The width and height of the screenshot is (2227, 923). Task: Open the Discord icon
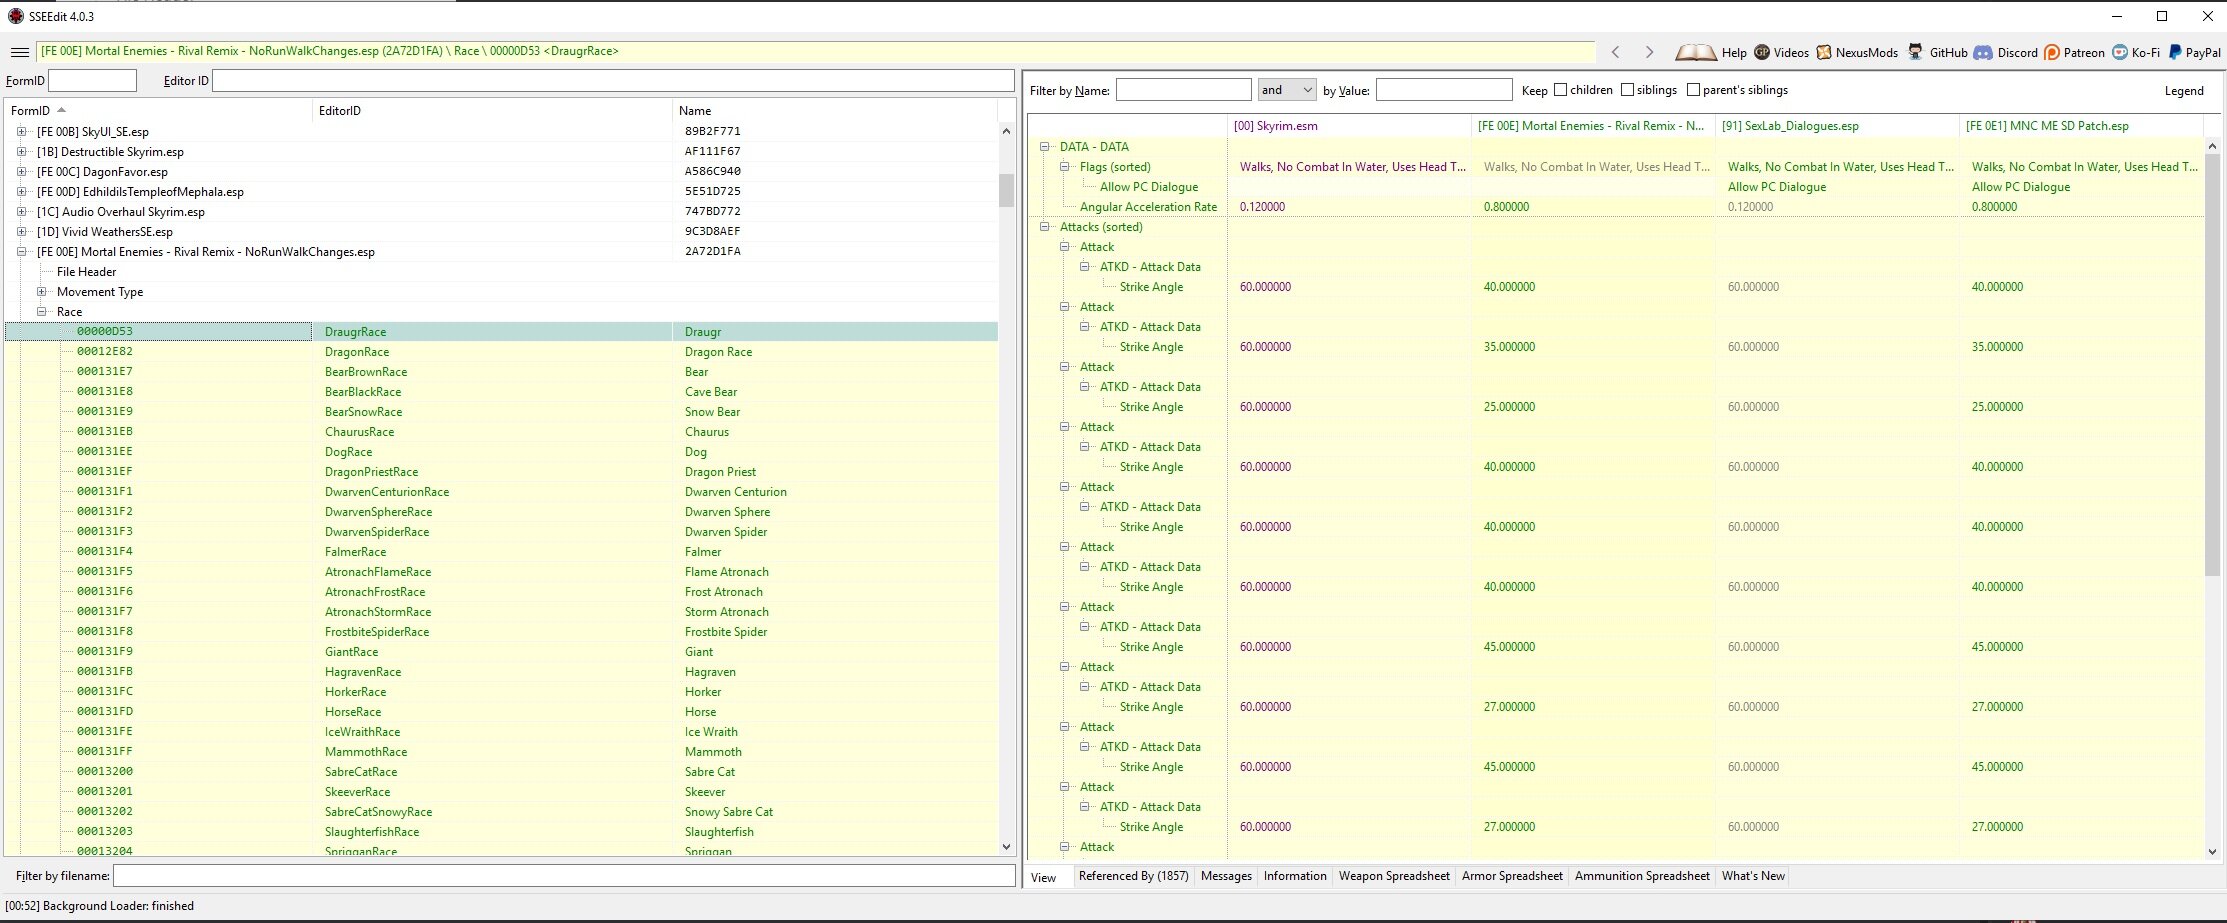(1983, 52)
